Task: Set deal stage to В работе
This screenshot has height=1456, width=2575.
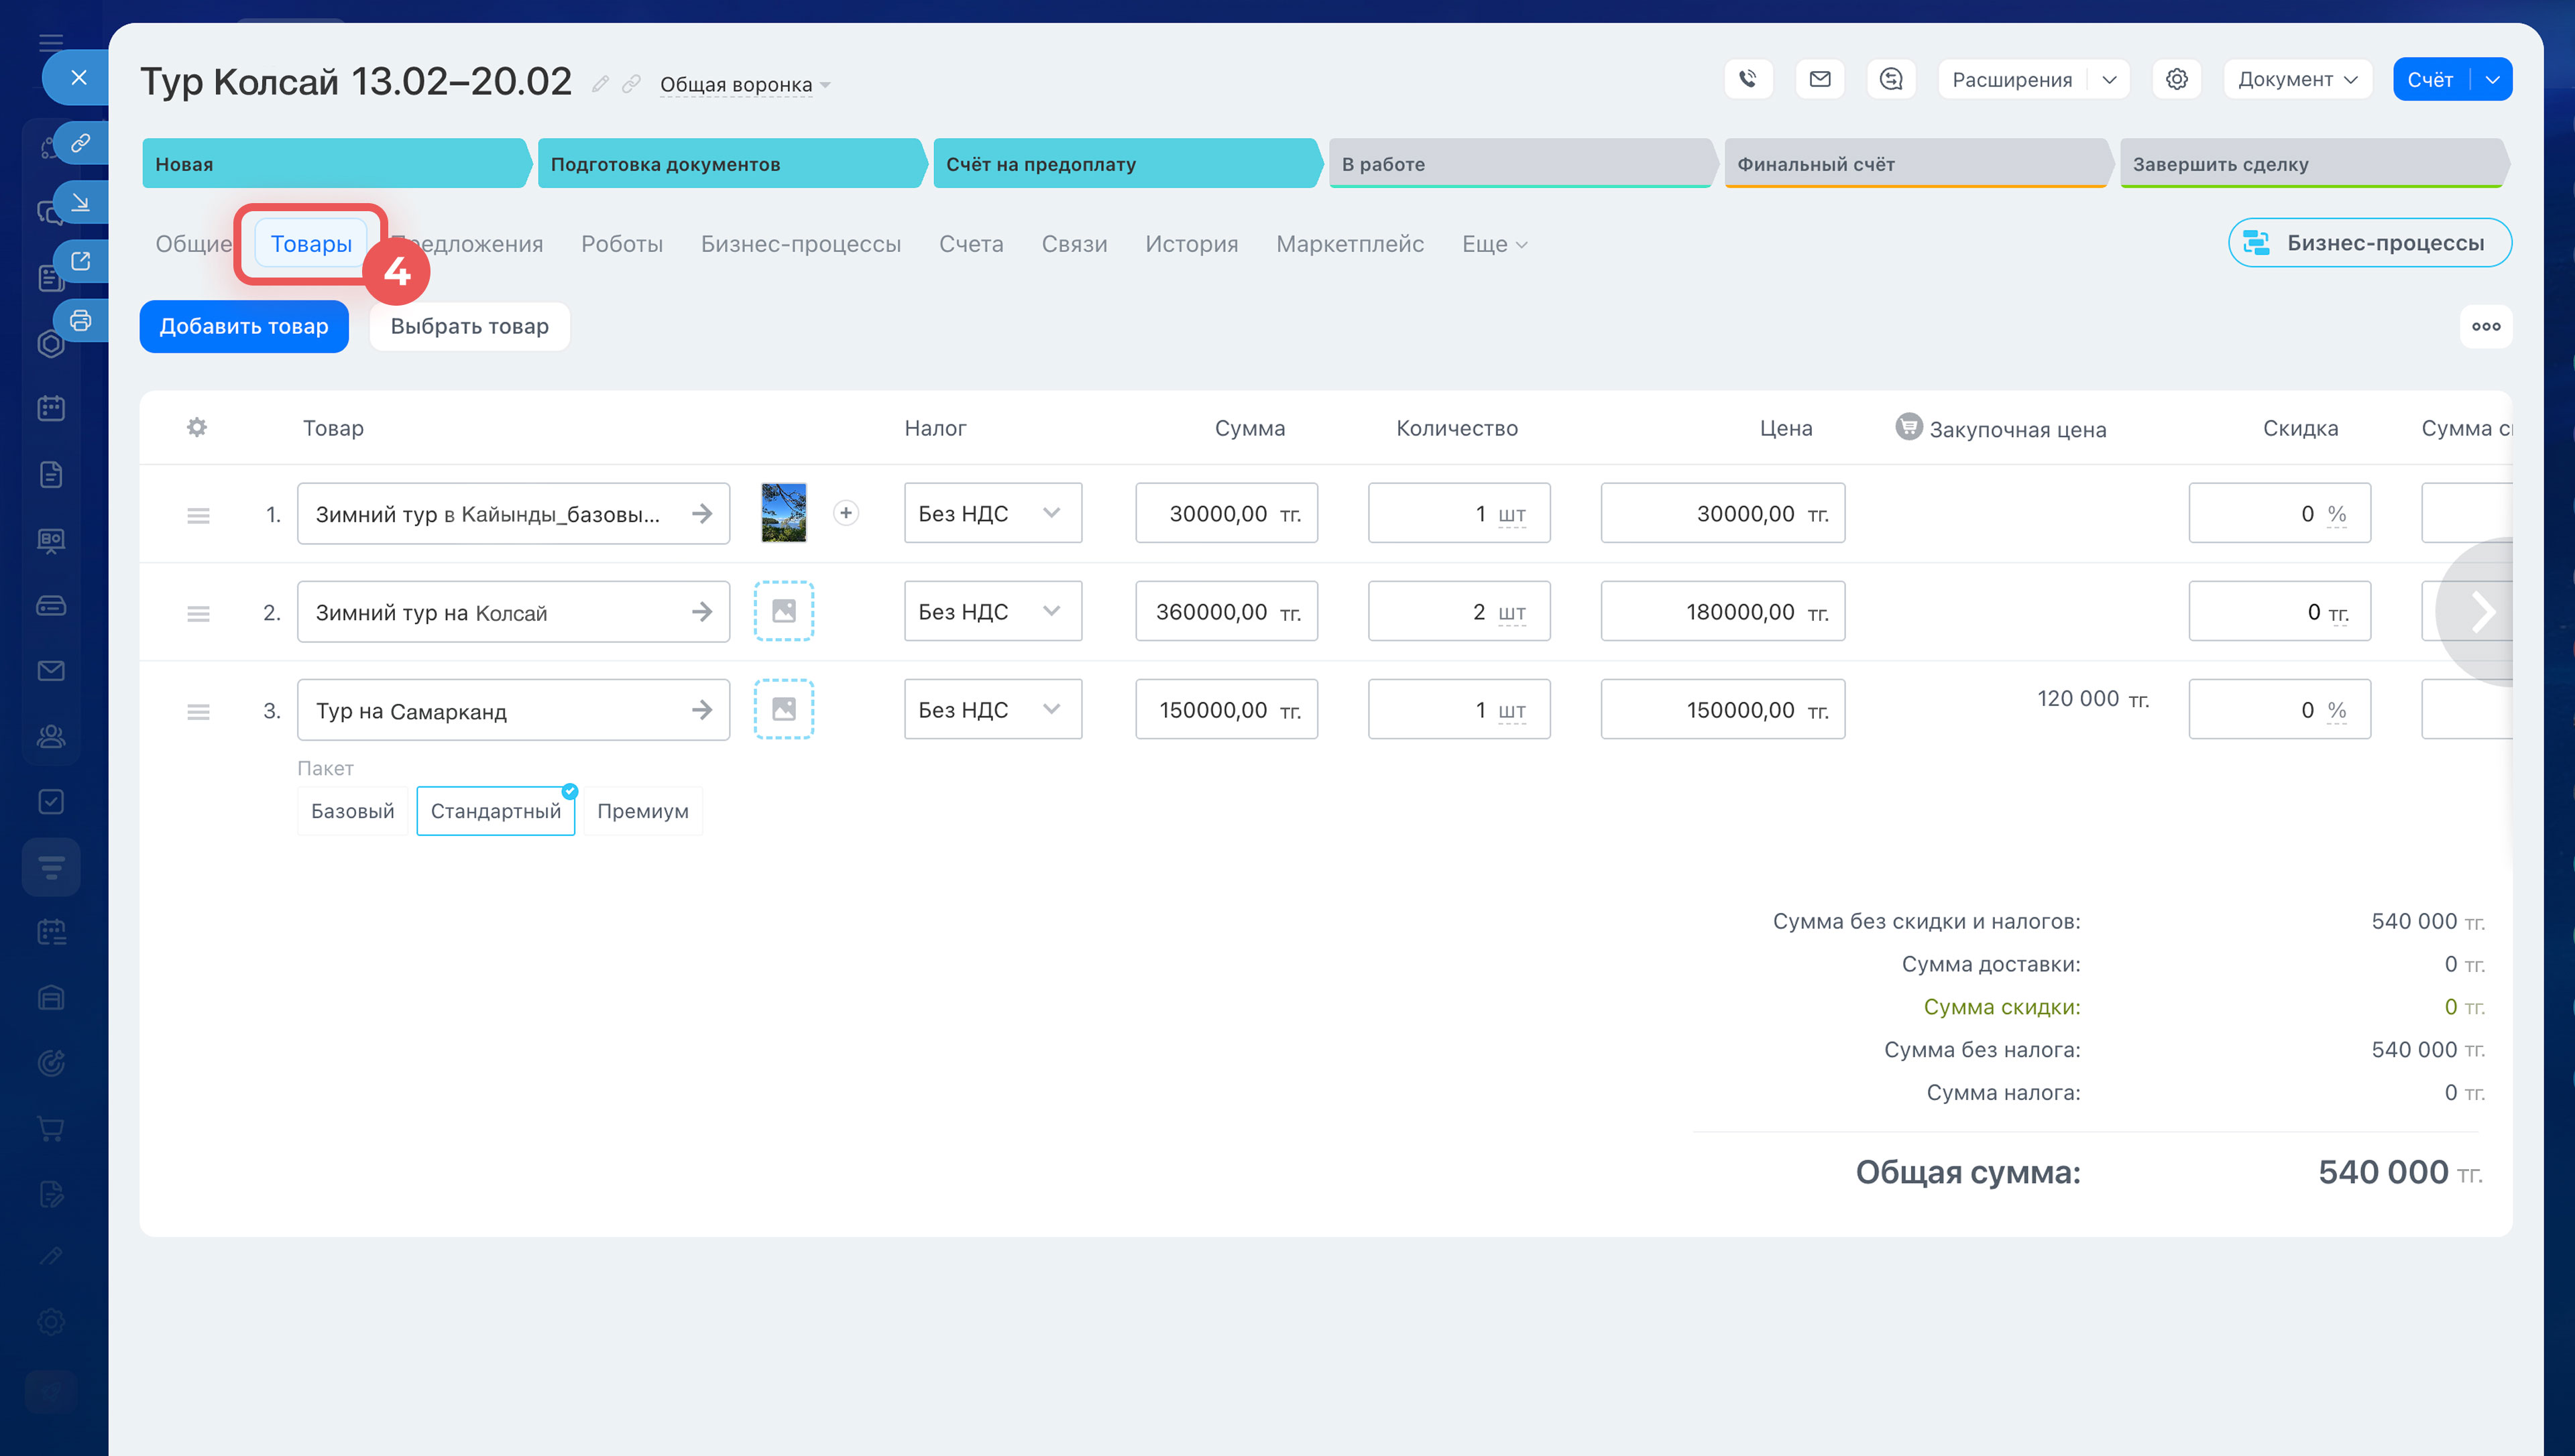Action: [1520, 164]
